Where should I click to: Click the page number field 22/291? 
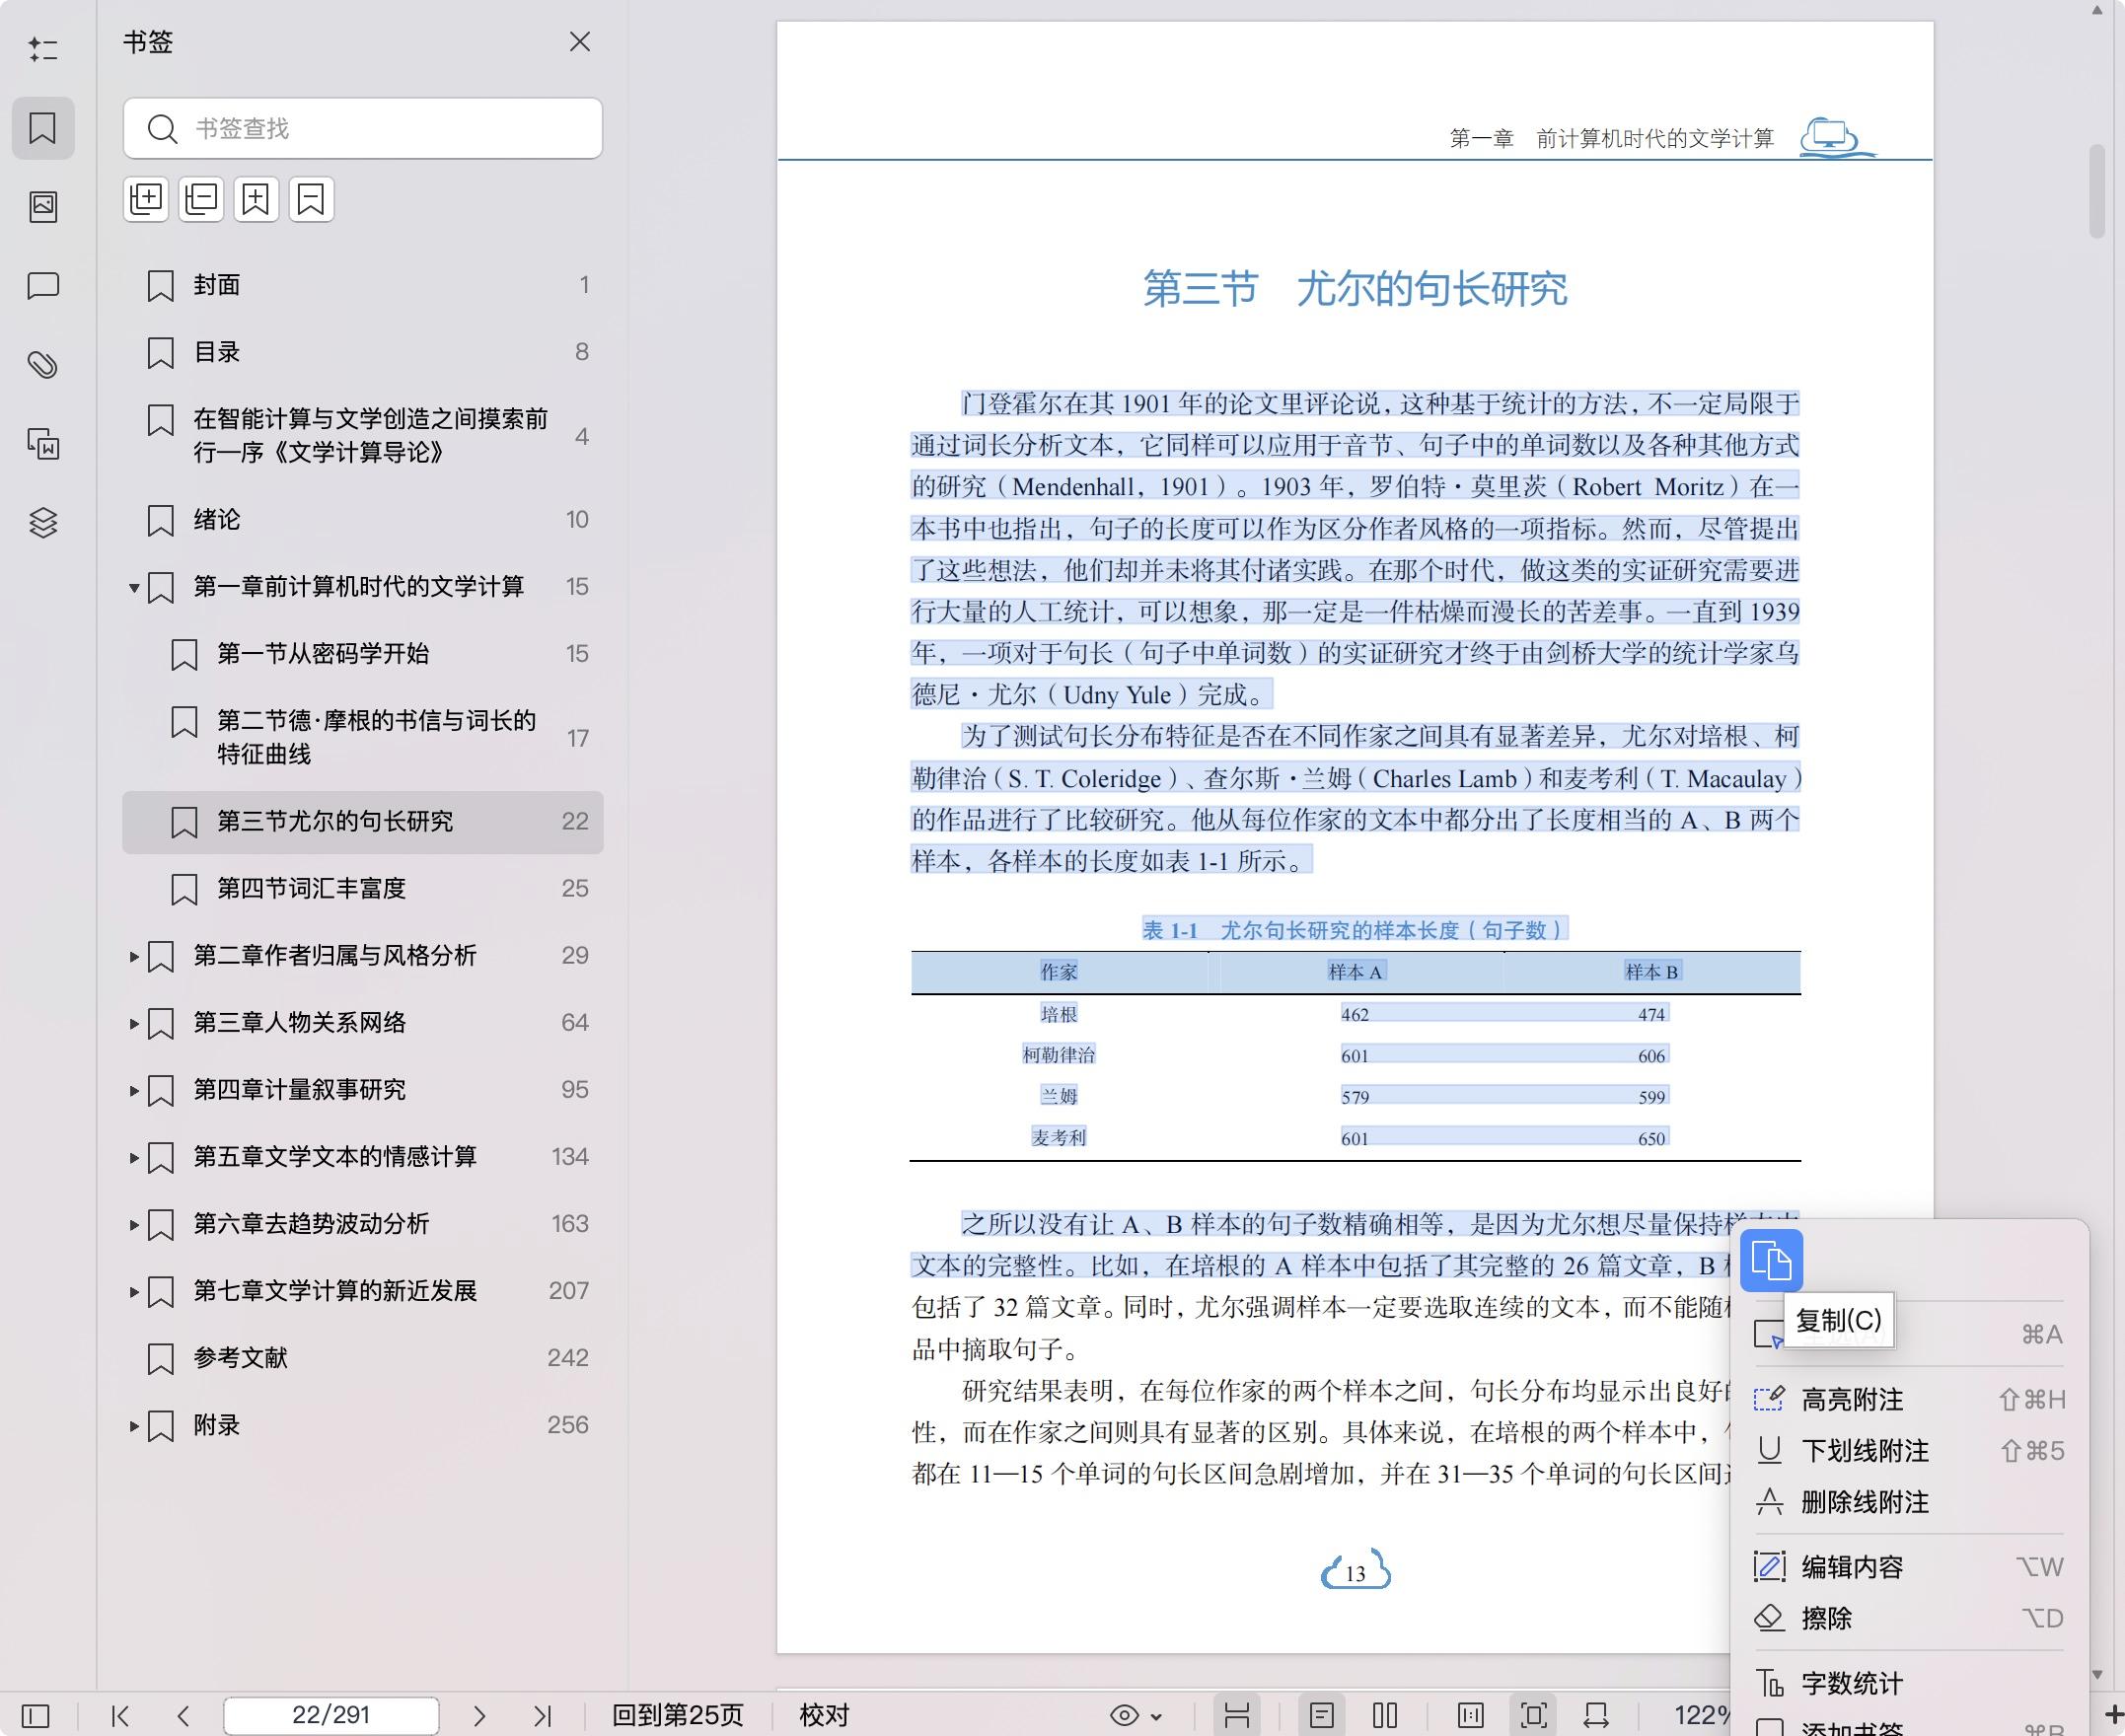(x=331, y=1715)
